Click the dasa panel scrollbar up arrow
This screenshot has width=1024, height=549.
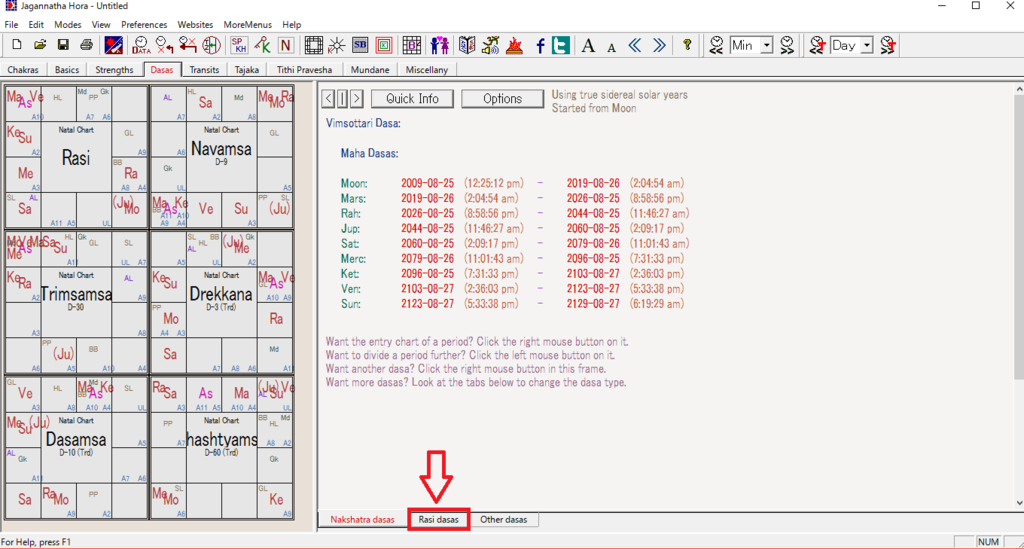pyautogui.click(x=1019, y=89)
